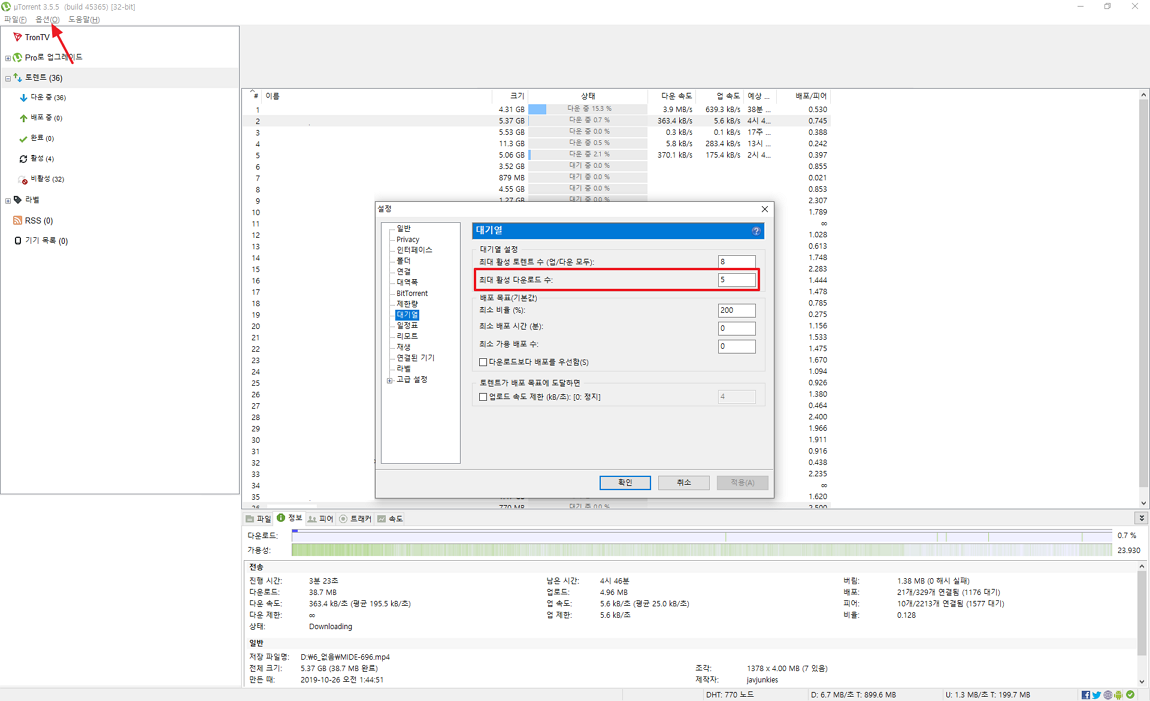The height and width of the screenshot is (701, 1150).
Task: Click the 최소 비율 (%) input field
Action: click(736, 310)
